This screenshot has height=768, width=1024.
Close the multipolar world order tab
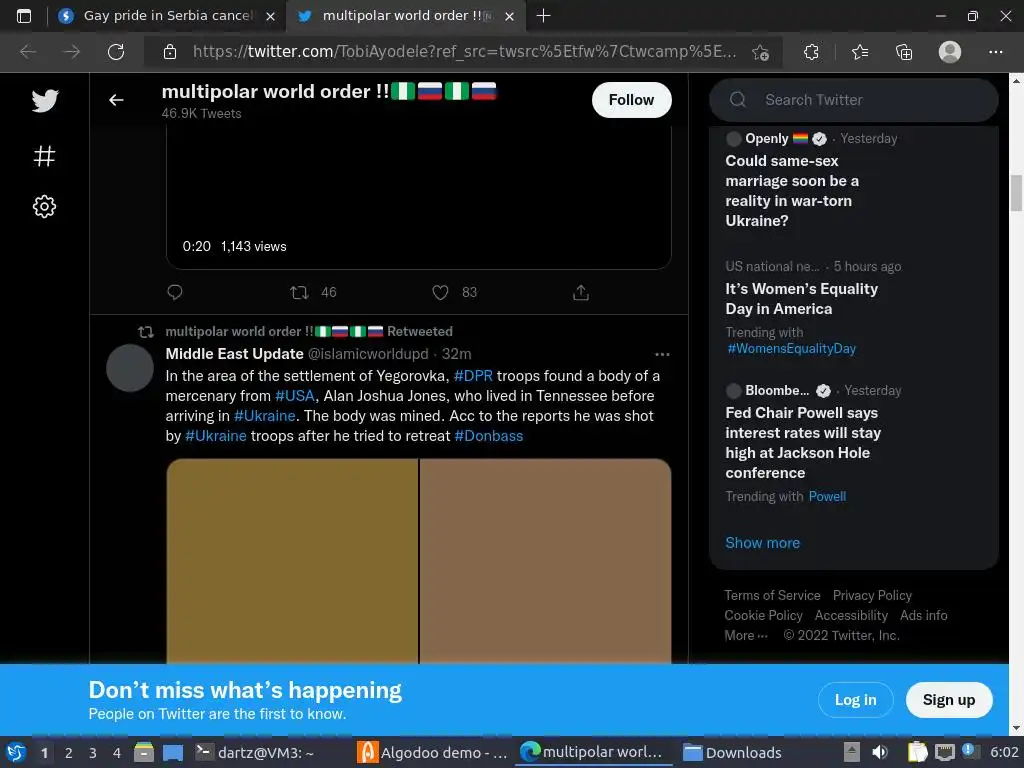(509, 16)
